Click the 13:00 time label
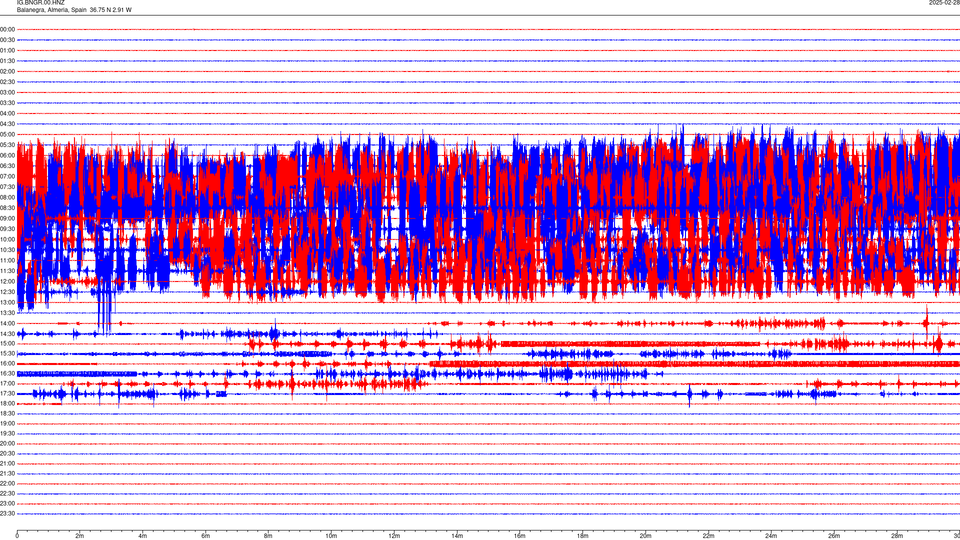Screen dimensions: 960x540 pos(7,302)
